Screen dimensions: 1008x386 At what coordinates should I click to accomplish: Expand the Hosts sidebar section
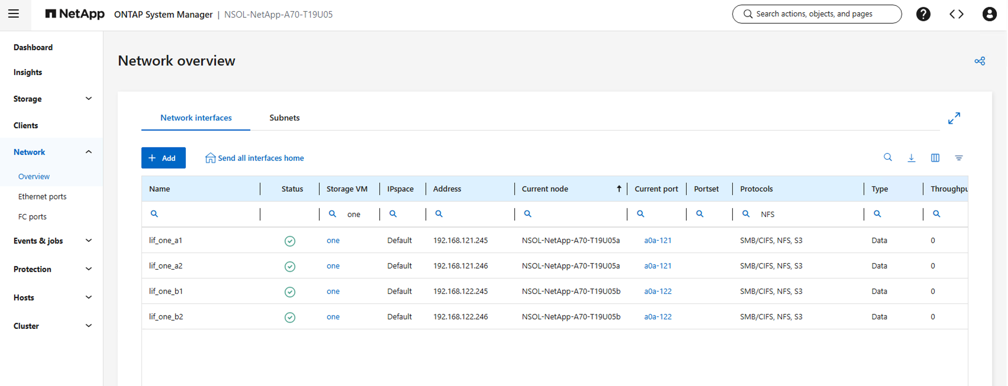(x=89, y=297)
